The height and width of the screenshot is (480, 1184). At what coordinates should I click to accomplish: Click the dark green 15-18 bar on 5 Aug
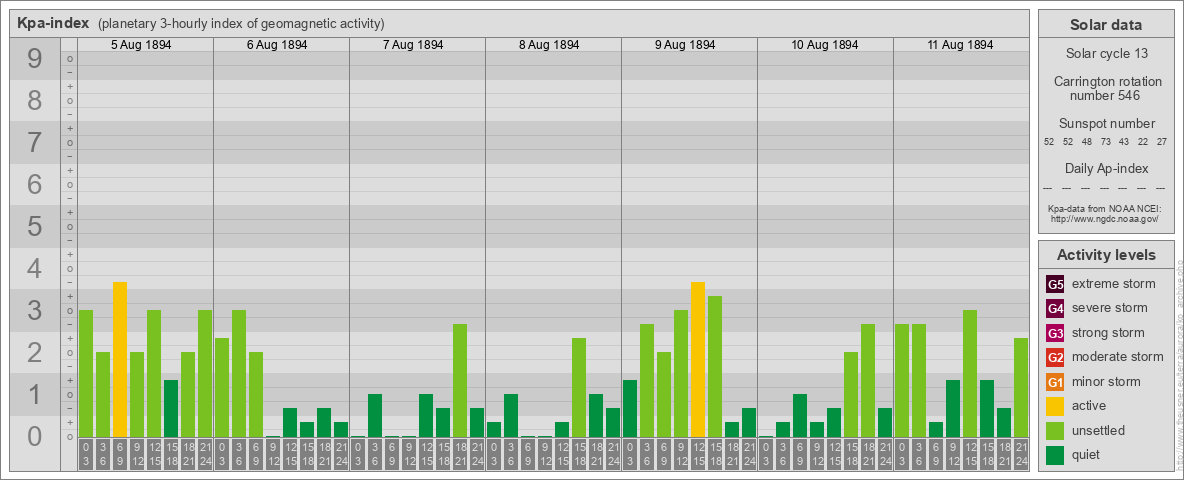click(171, 408)
